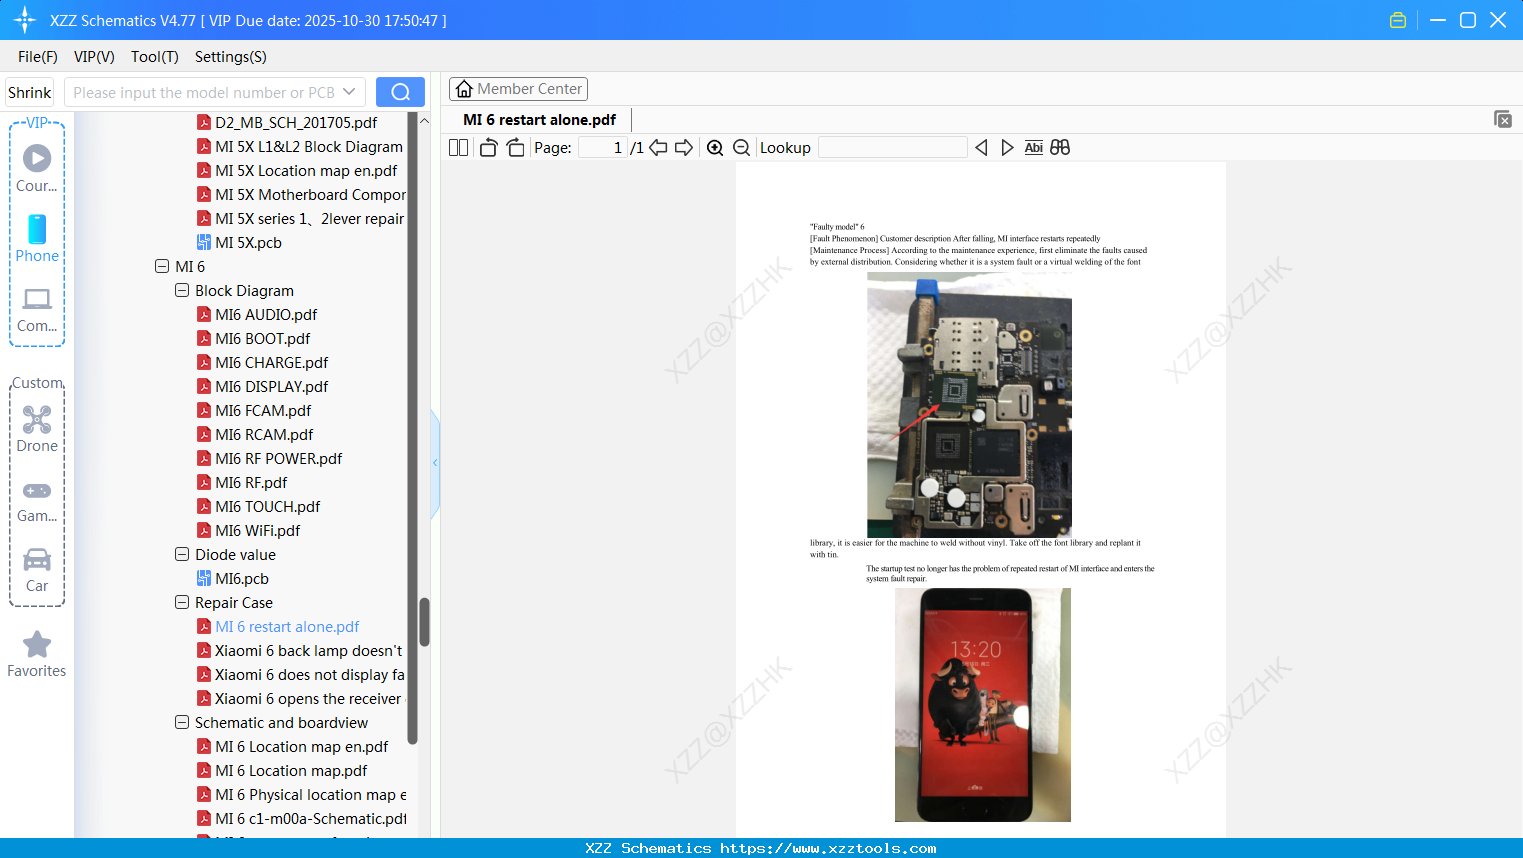Viewport: 1523px width, 858px height.
Task: Open MI6 DISPLAY.pdf
Action: 272,386
